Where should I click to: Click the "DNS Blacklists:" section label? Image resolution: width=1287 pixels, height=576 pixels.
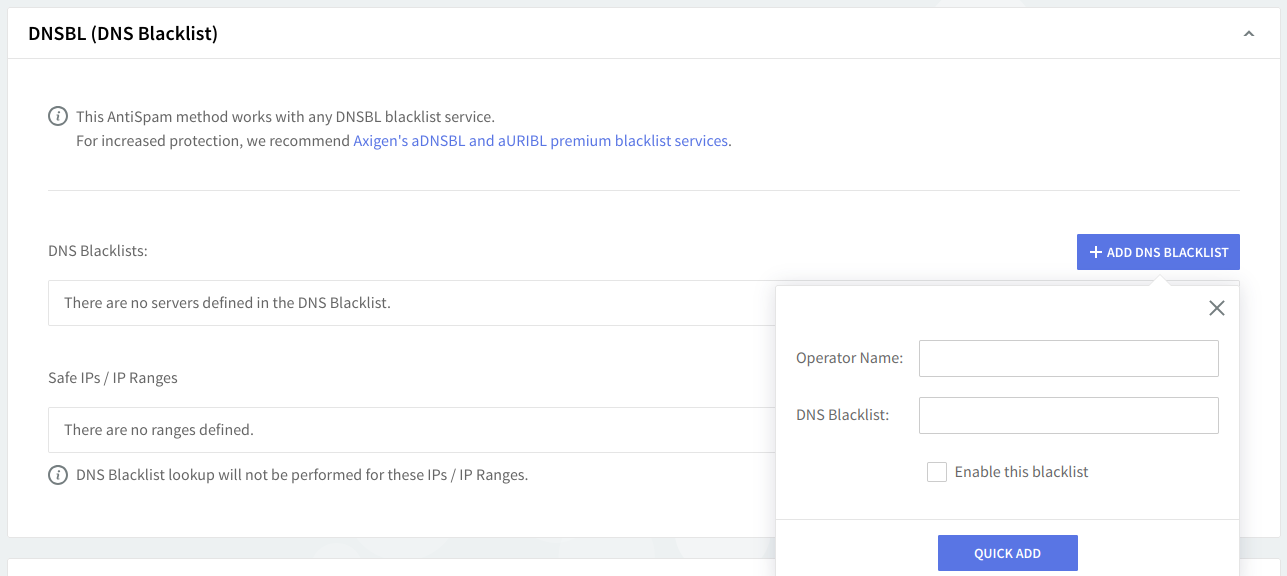pyautogui.click(x=98, y=251)
